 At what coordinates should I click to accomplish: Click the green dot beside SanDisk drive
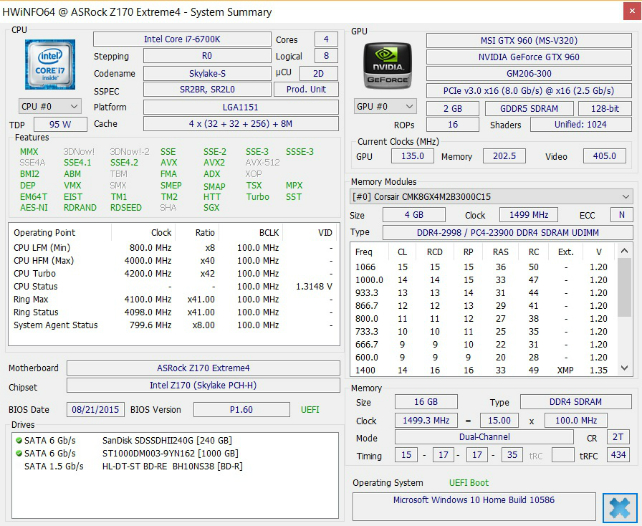tap(18, 440)
